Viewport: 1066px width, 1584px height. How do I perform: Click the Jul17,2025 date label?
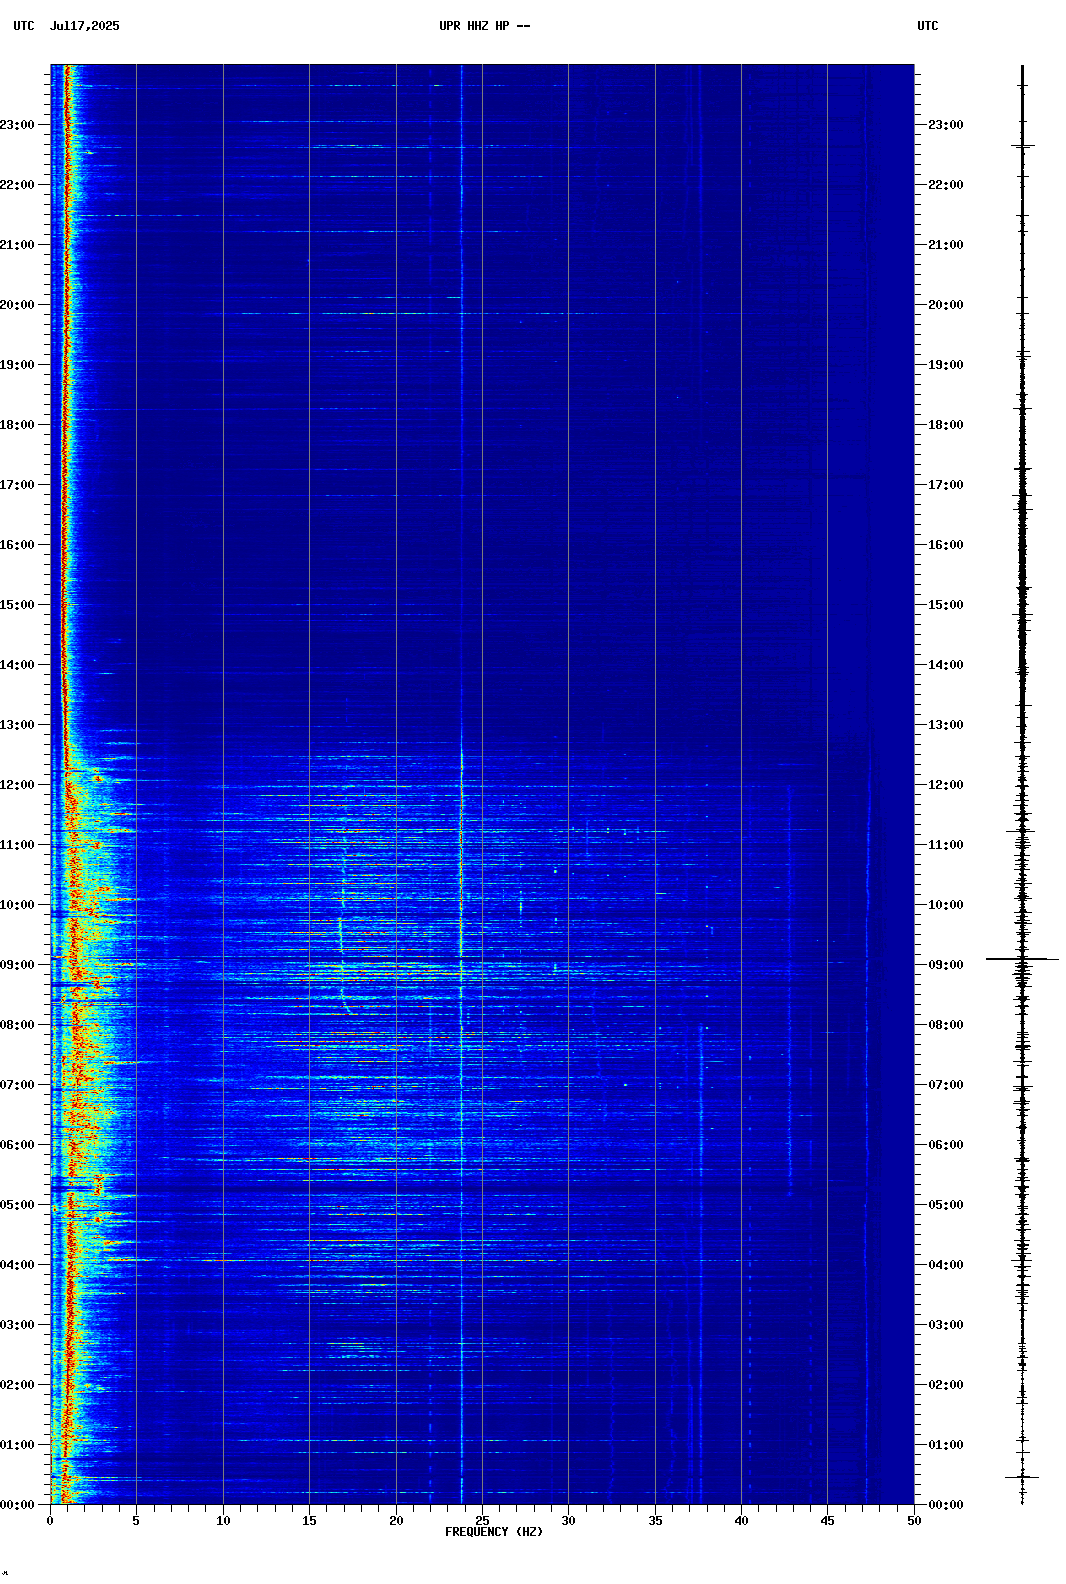[84, 26]
